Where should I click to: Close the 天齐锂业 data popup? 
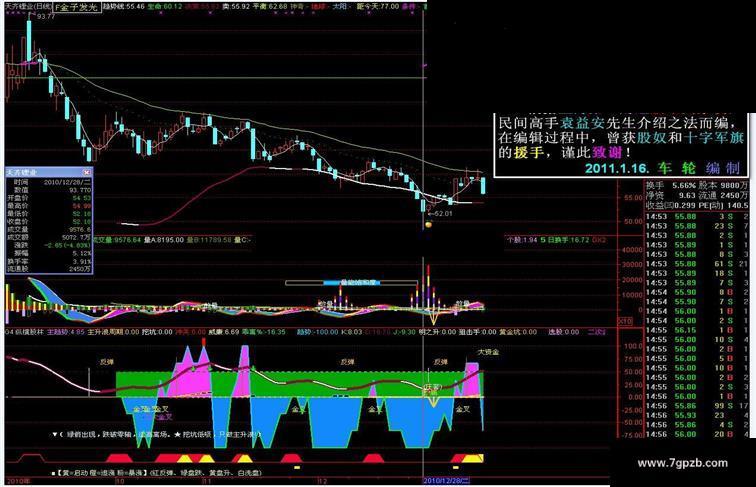86,172
